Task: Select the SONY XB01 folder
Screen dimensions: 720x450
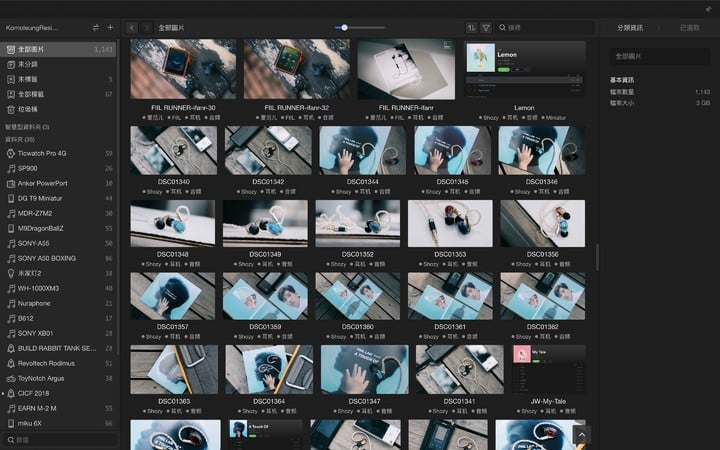Action: coord(58,333)
